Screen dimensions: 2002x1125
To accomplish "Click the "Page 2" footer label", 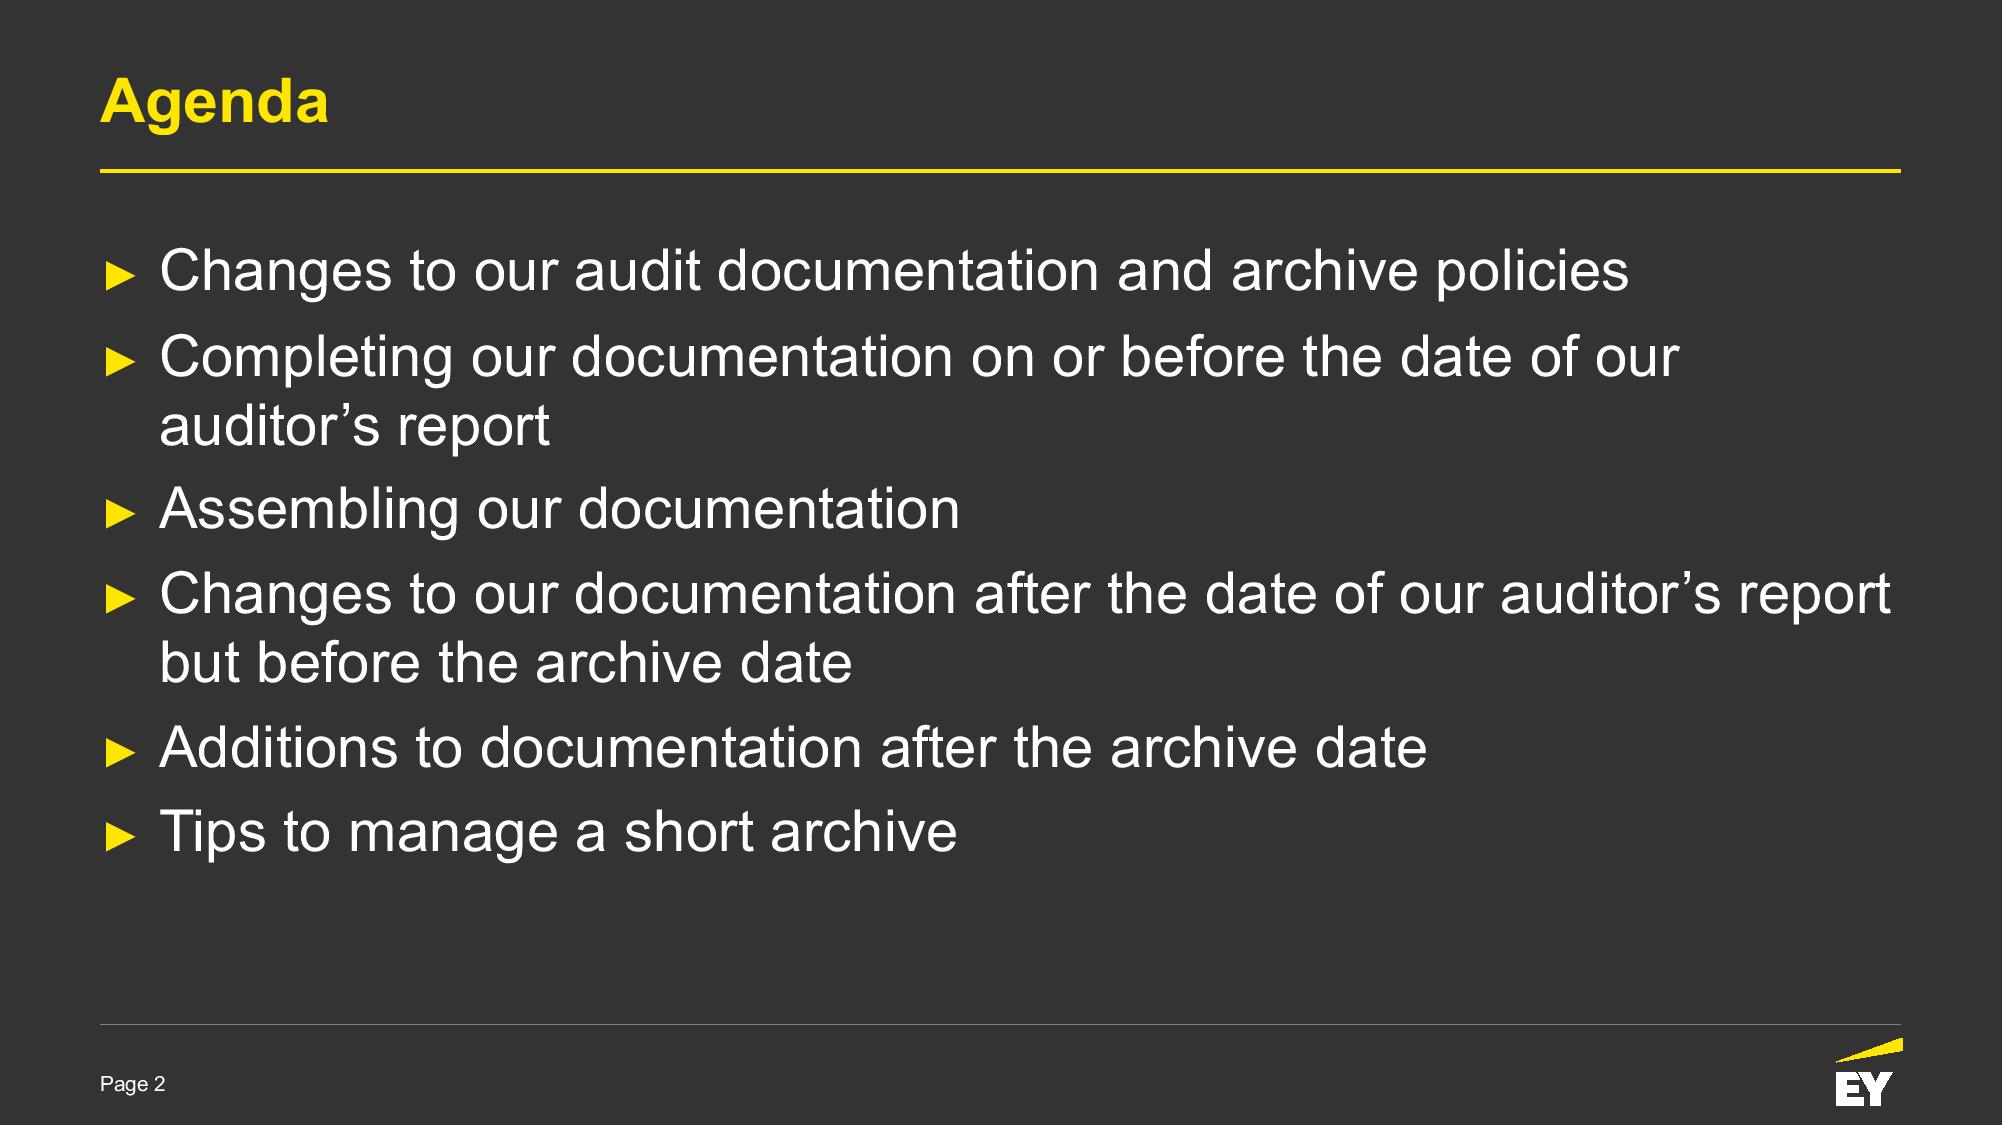I will coord(132,1084).
